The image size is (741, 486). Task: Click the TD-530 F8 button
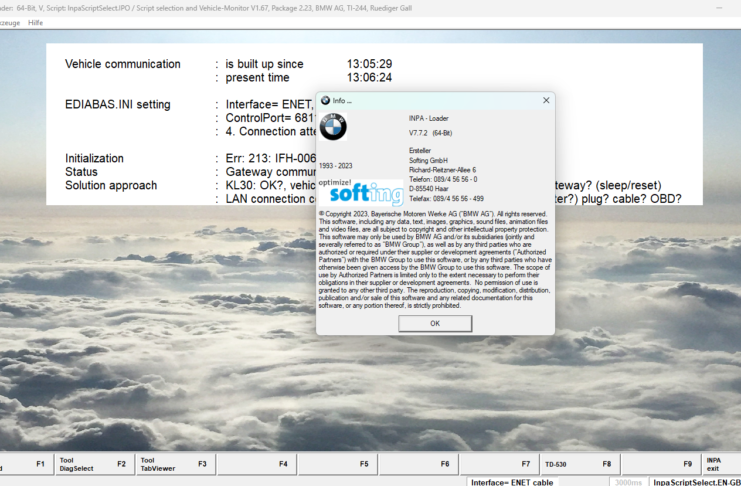coord(580,464)
